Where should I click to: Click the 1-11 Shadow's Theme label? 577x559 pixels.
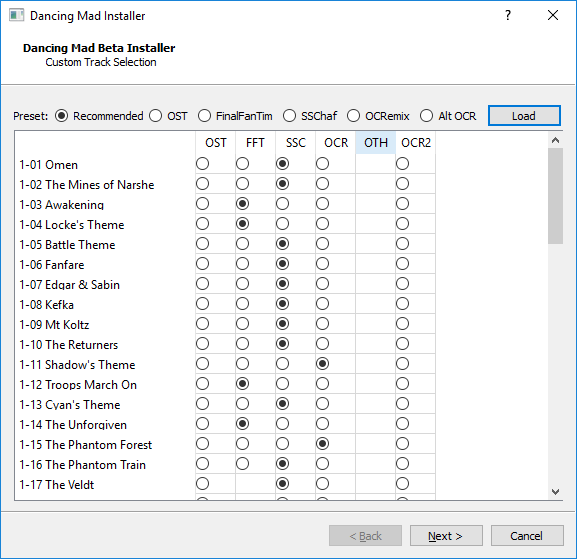click(77, 365)
